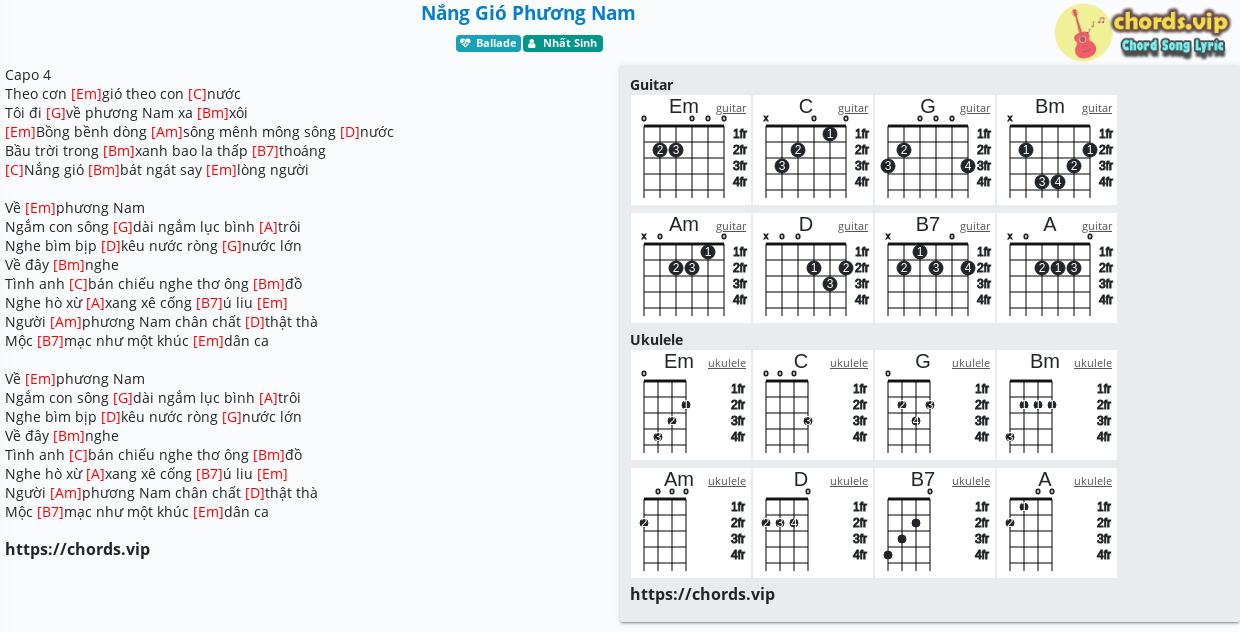View the B7 guitar chord diagram
The image size is (1240, 632).
point(934,268)
